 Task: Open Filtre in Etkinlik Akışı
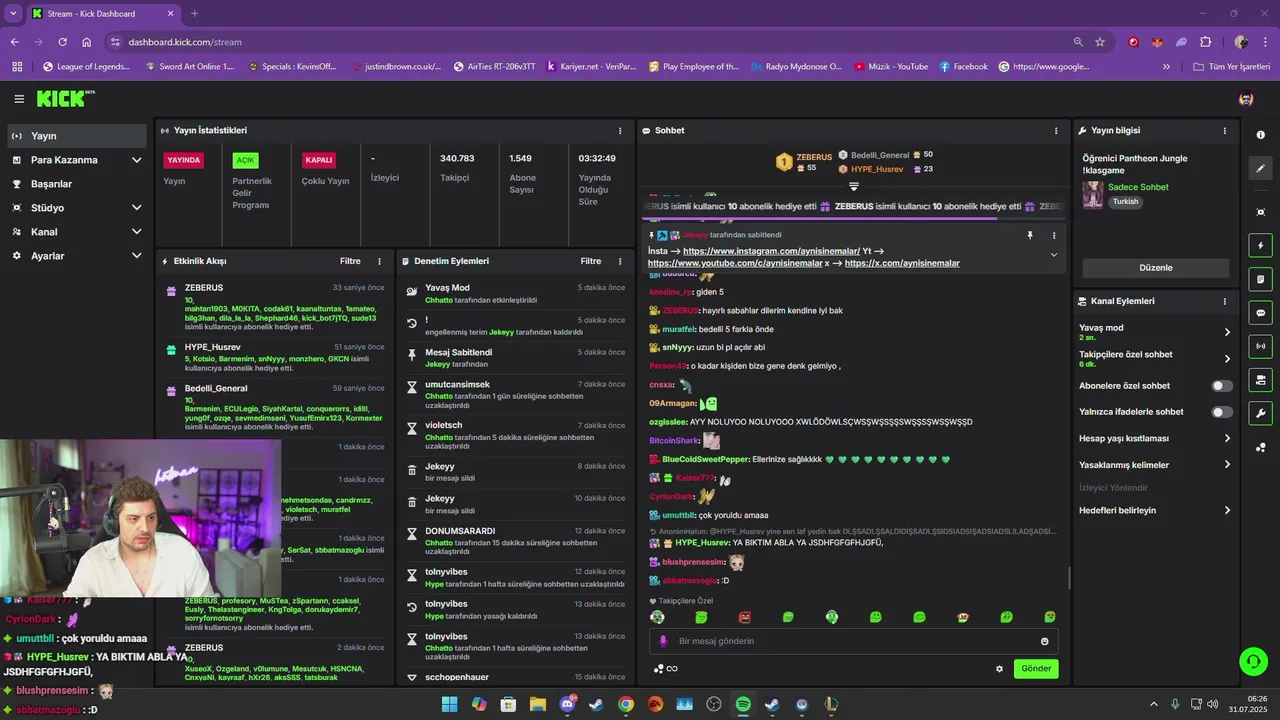coord(350,261)
